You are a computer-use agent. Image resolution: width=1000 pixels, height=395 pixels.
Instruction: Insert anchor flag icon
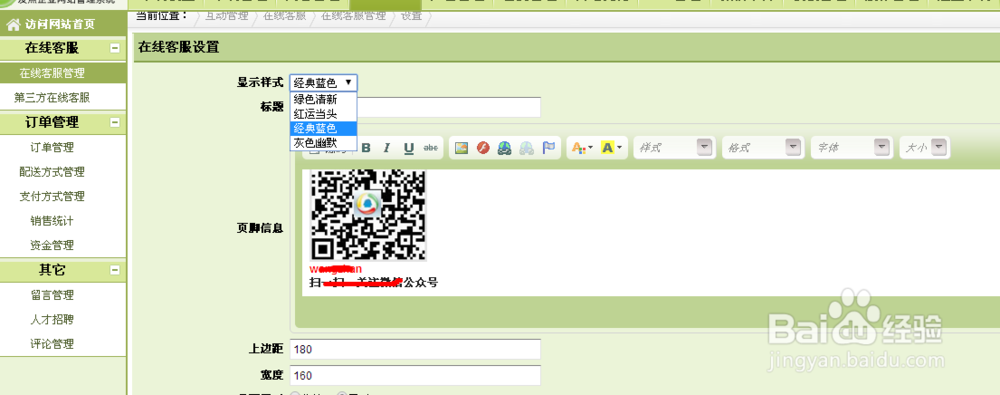click(548, 148)
